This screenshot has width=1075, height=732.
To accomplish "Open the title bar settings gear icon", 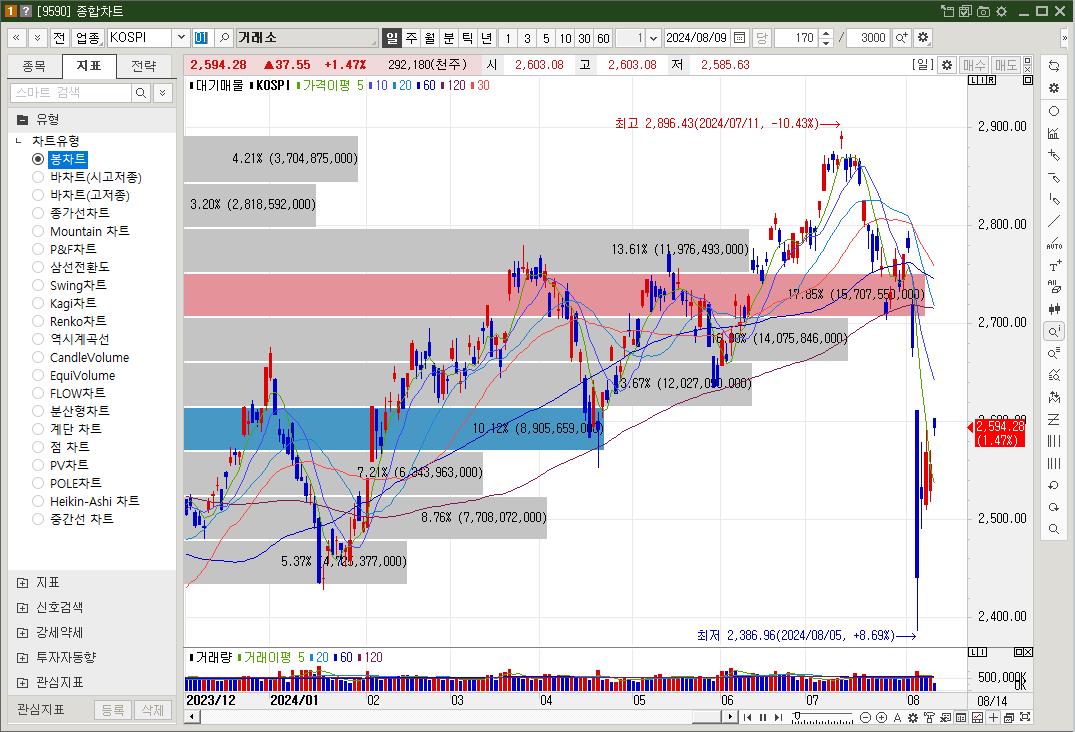I will pyautogui.click(x=1002, y=11).
